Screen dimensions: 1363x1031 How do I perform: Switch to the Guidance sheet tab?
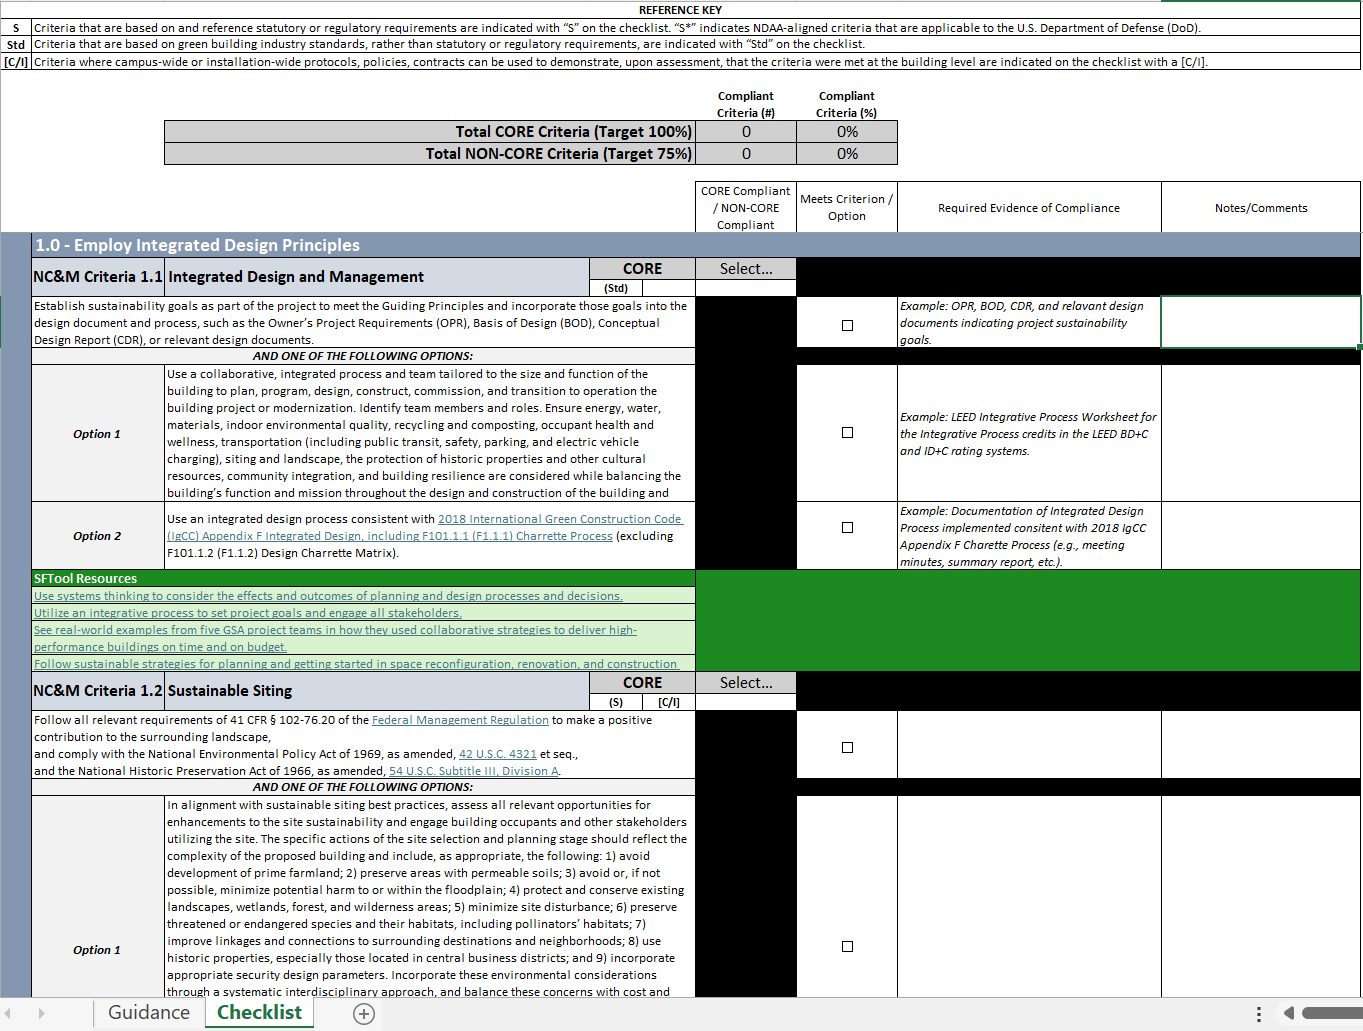(149, 1013)
